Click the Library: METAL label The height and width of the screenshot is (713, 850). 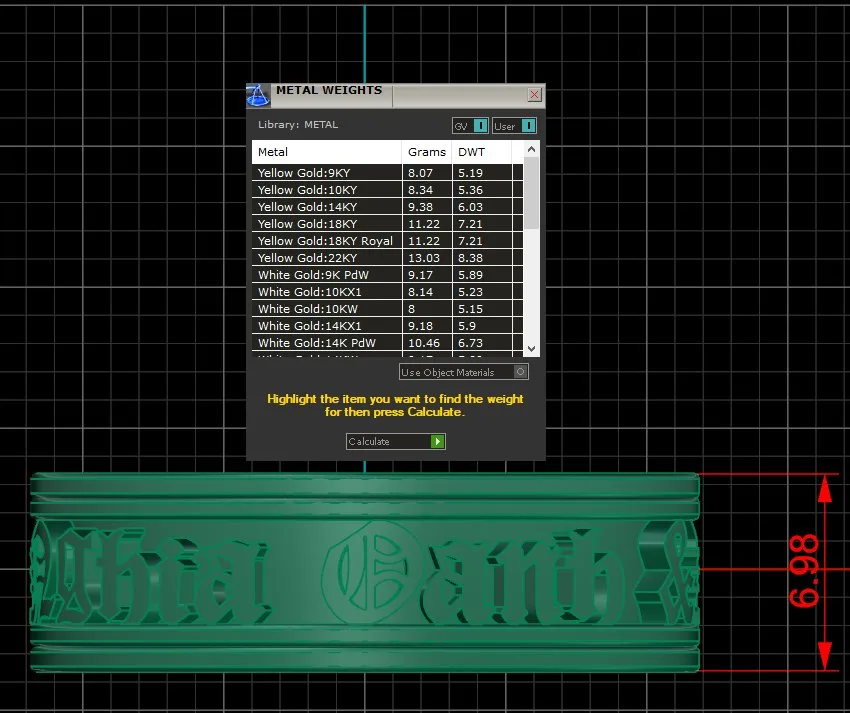(298, 124)
